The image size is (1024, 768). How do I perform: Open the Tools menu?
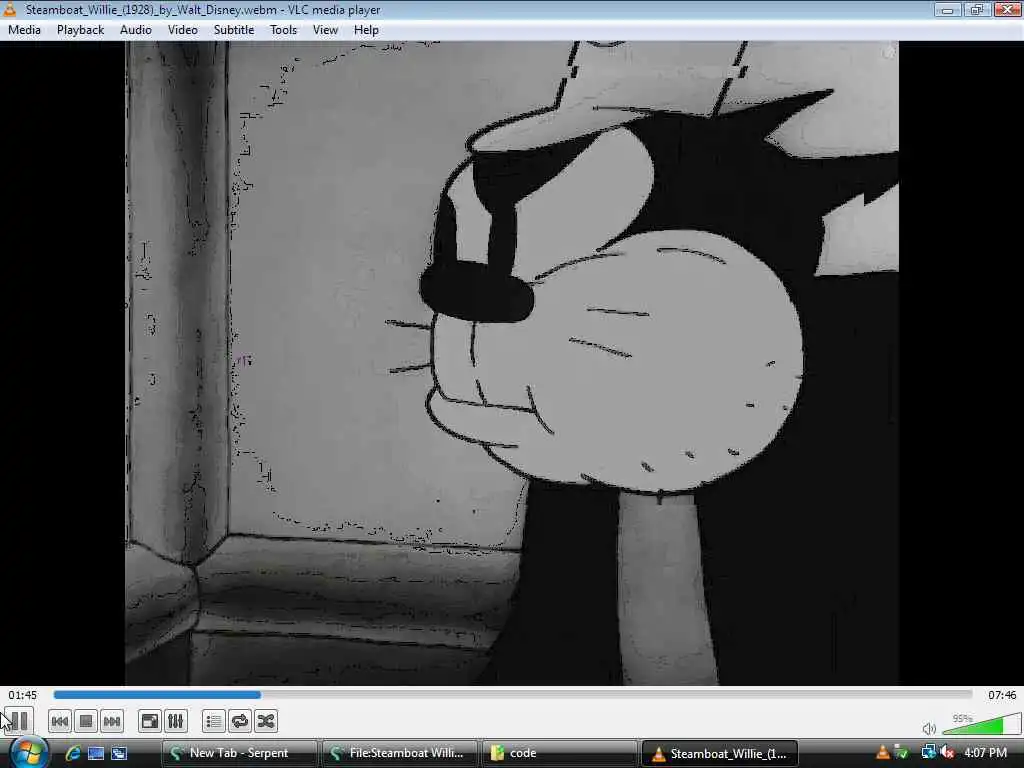(x=283, y=30)
